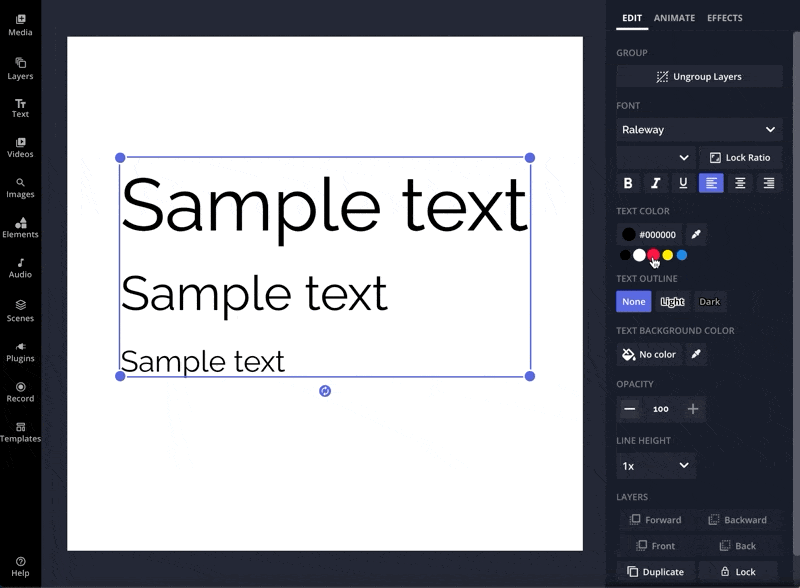
Task: Open the Plugins panel
Action: click(x=20, y=352)
